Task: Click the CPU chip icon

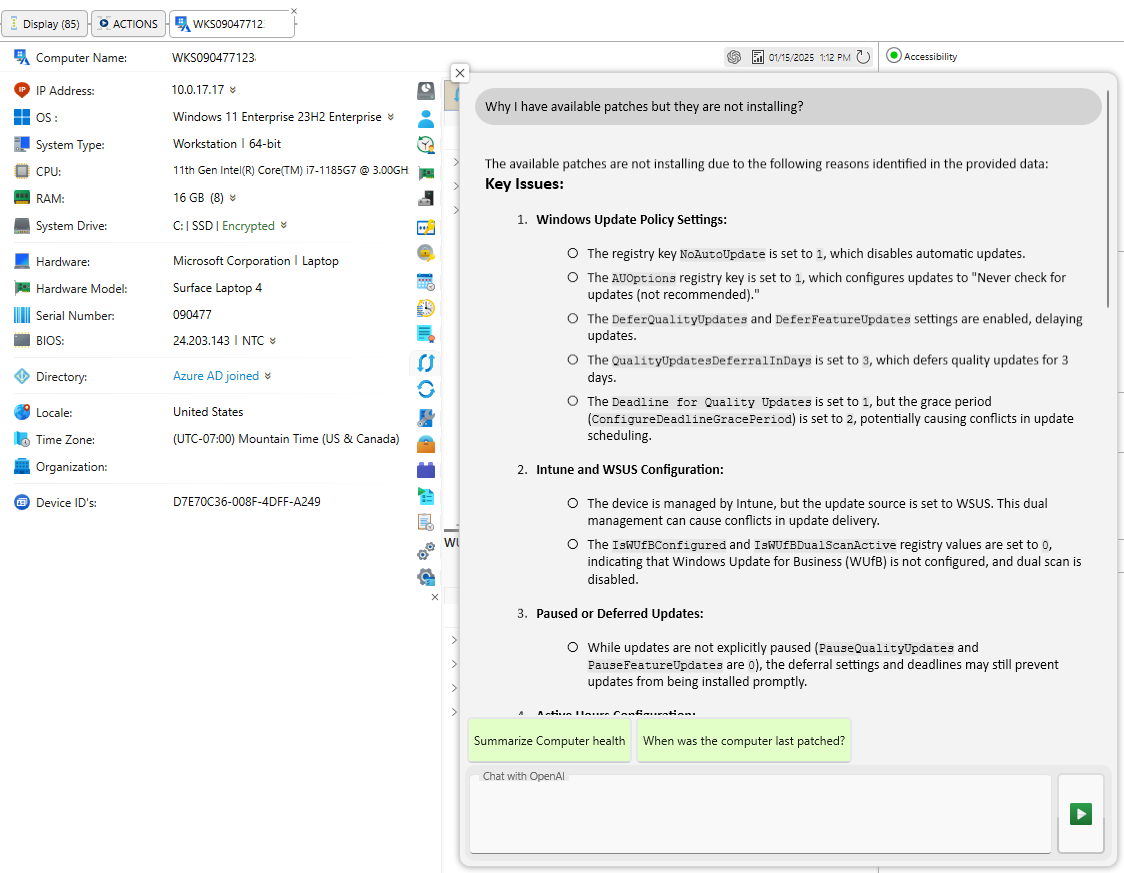Action: (22, 171)
